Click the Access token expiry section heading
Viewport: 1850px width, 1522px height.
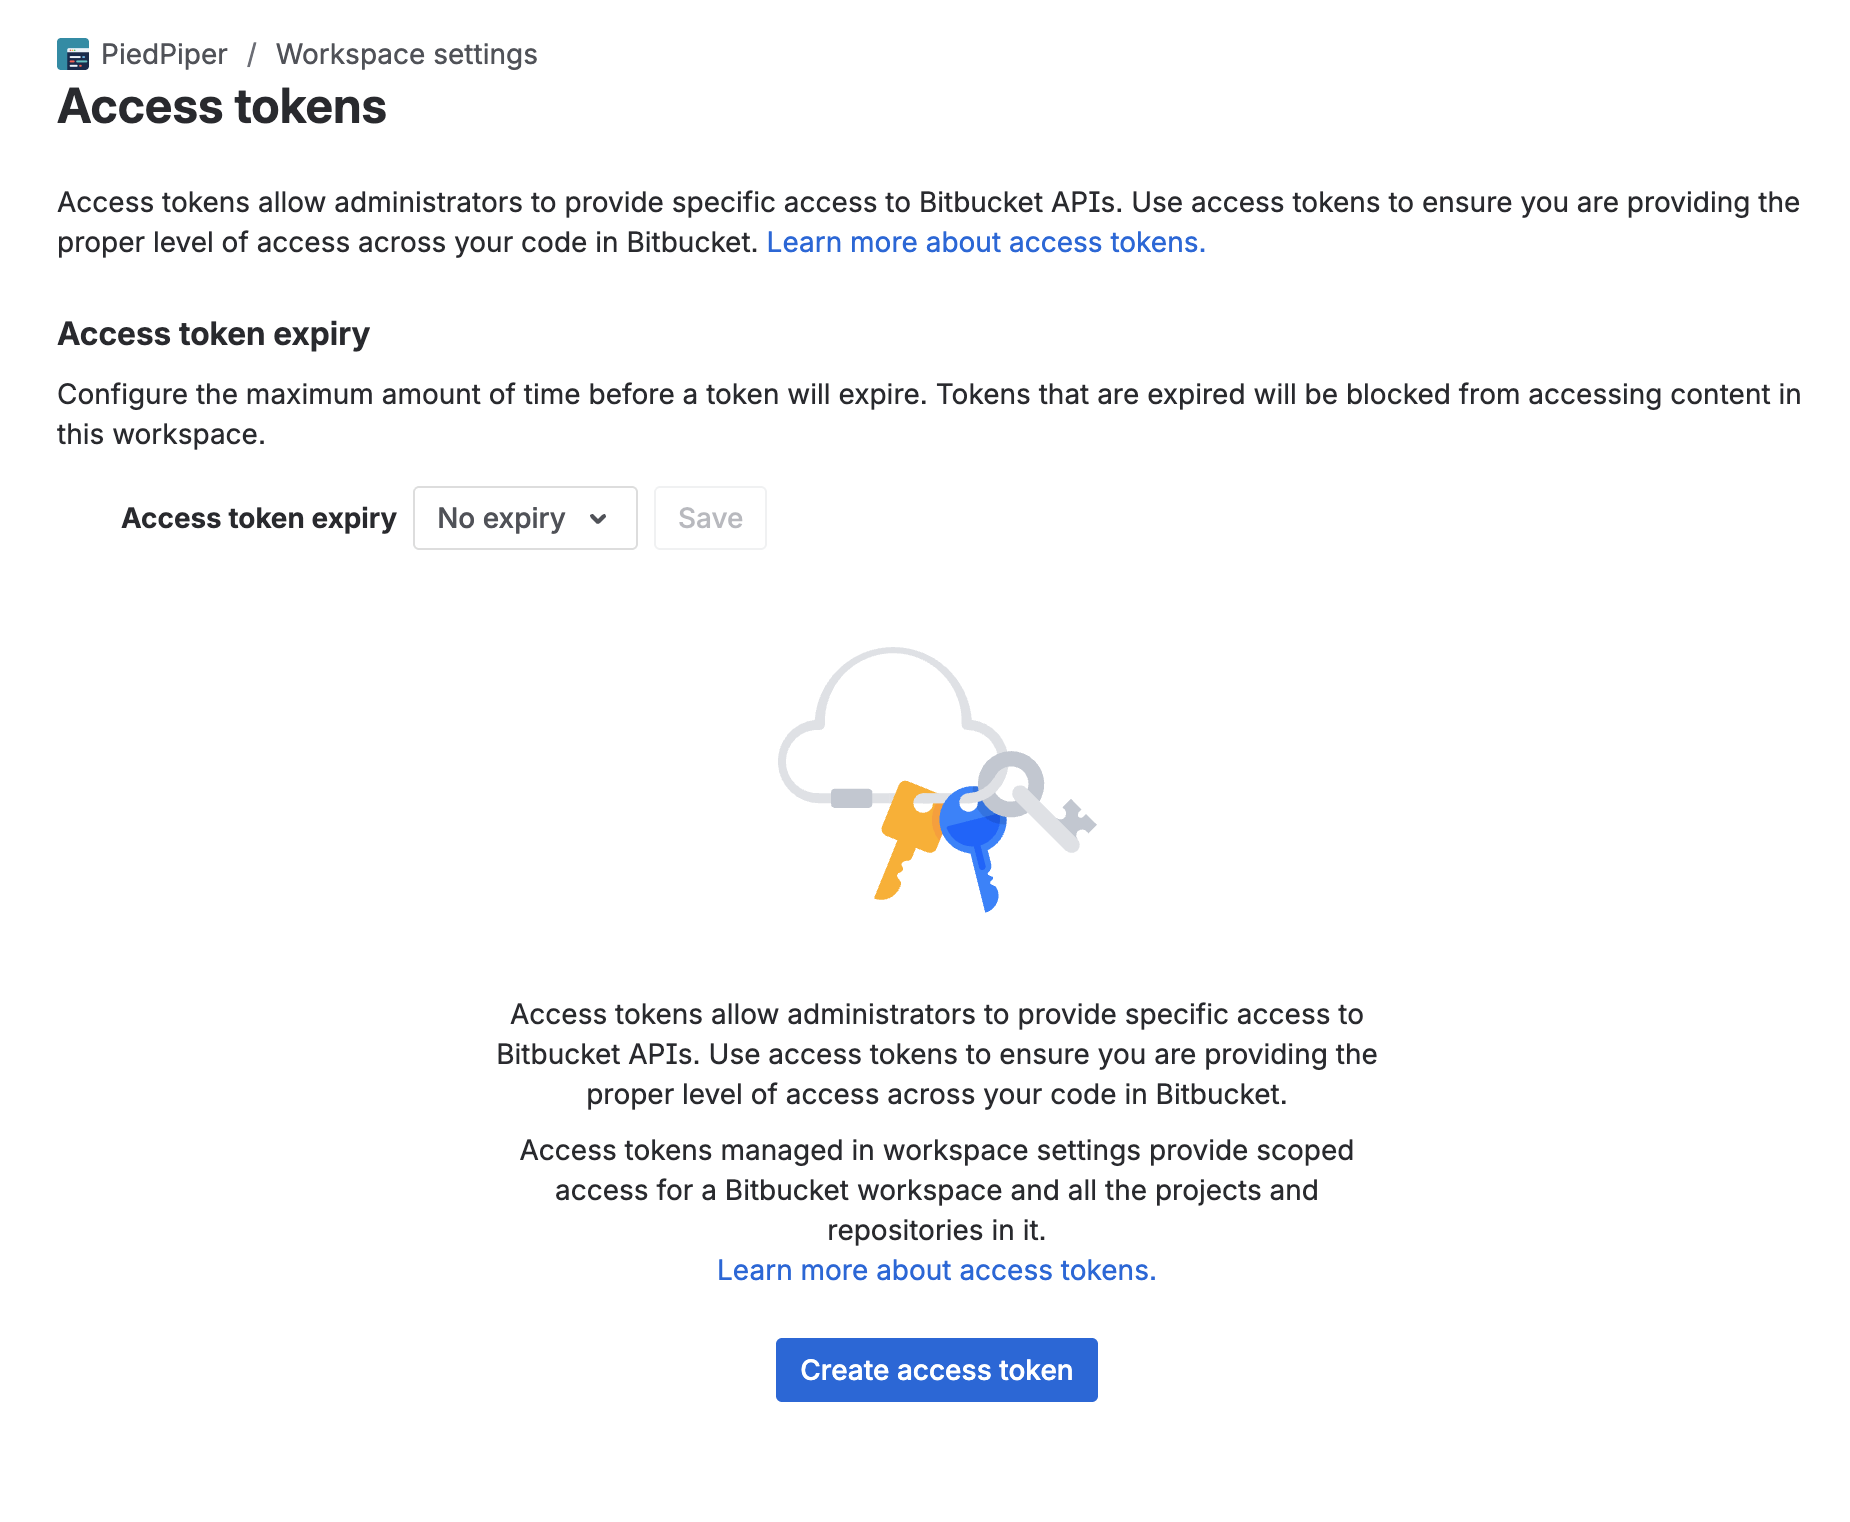pos(213,333)
